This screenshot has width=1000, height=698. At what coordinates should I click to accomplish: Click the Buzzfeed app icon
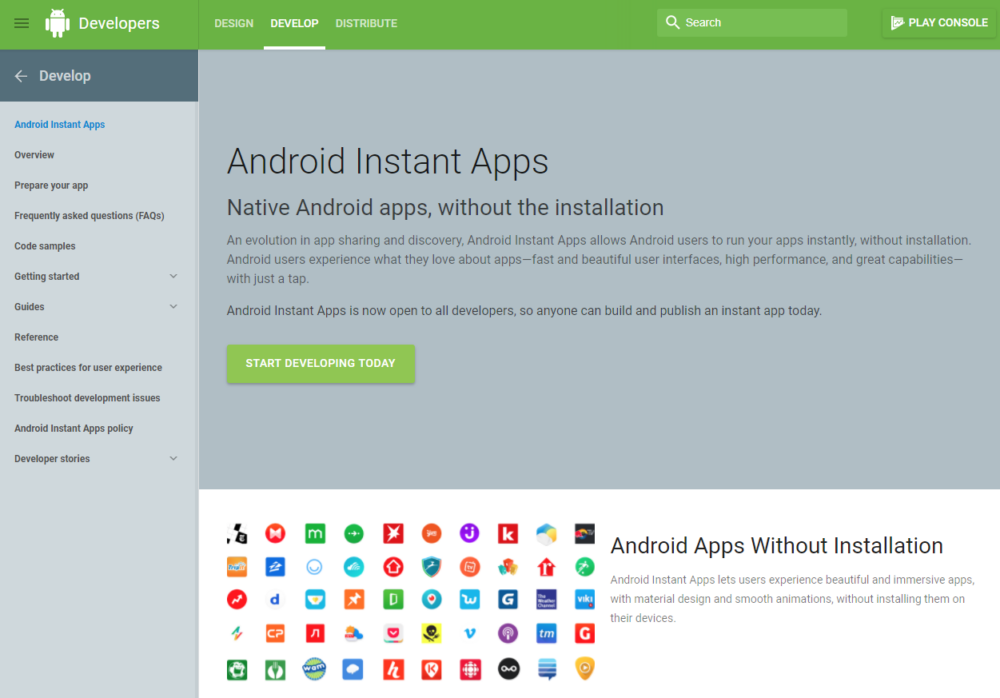pyautogui.click(x=237, y=599)
